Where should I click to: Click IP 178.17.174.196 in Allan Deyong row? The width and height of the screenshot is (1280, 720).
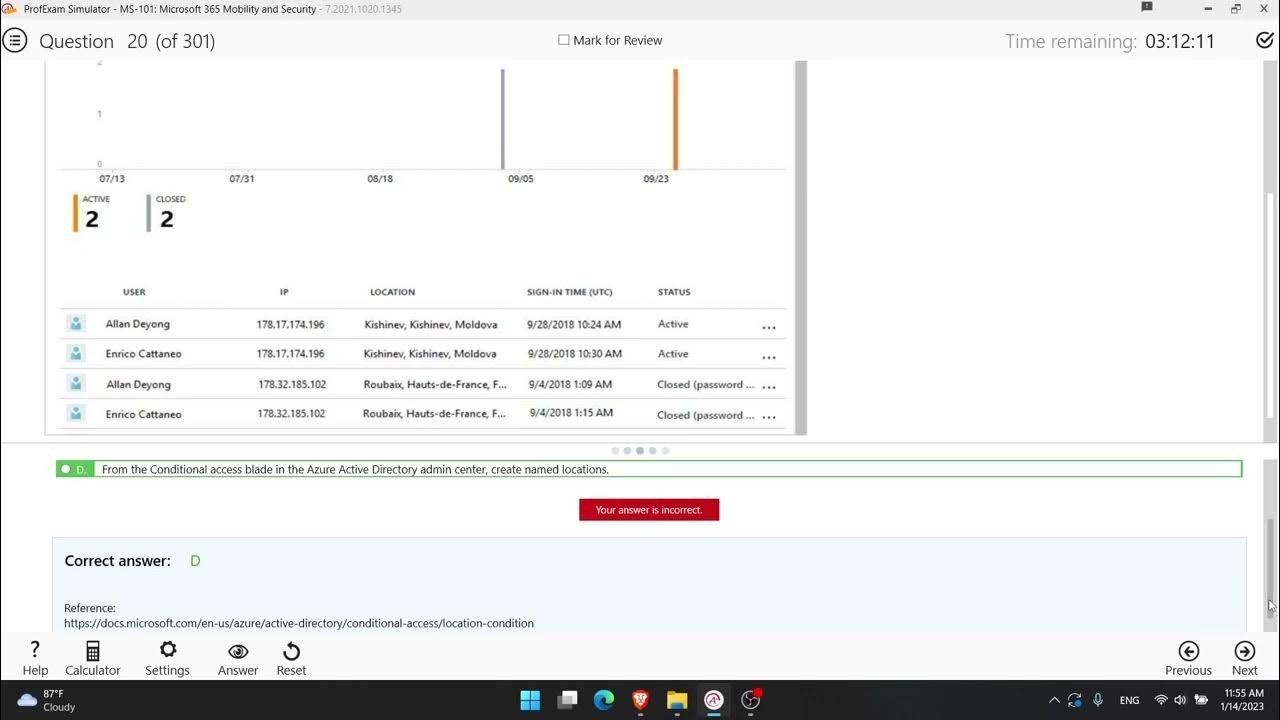290,324
